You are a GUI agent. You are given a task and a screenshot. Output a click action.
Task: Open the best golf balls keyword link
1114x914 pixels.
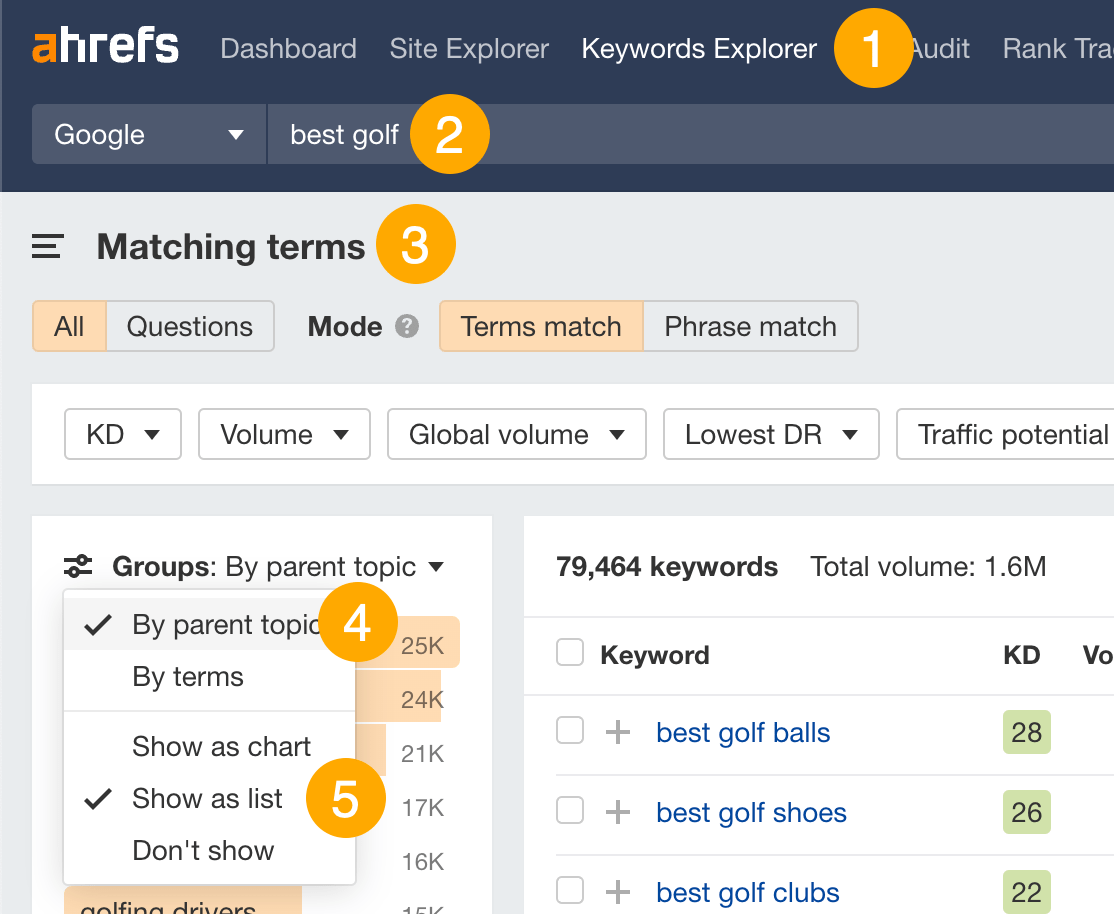(743, 732)
